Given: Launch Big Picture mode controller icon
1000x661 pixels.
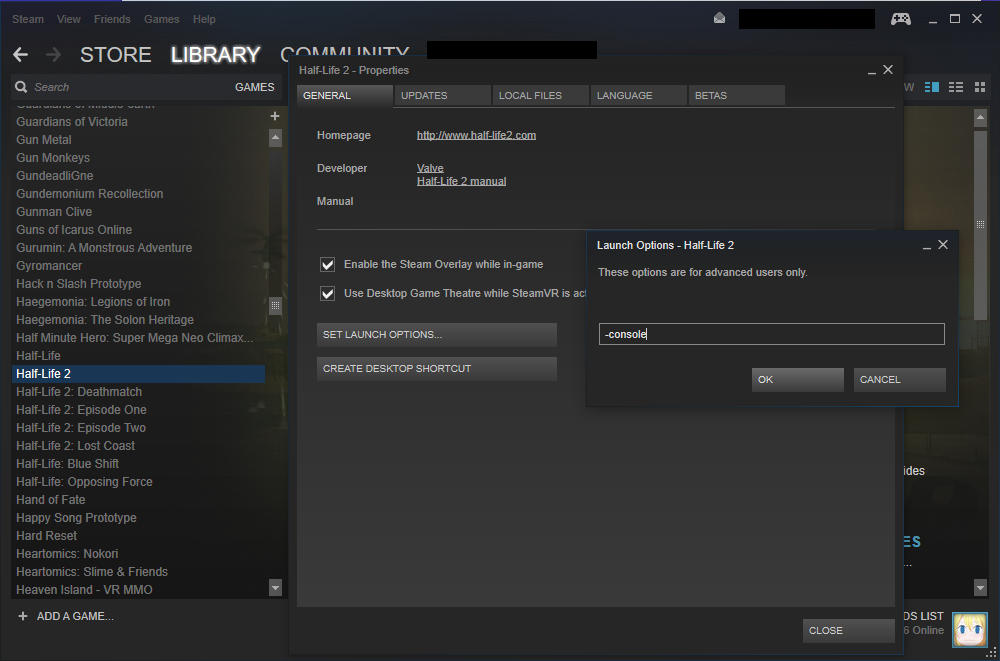Looking at the screenshot, I should [901, 19].
